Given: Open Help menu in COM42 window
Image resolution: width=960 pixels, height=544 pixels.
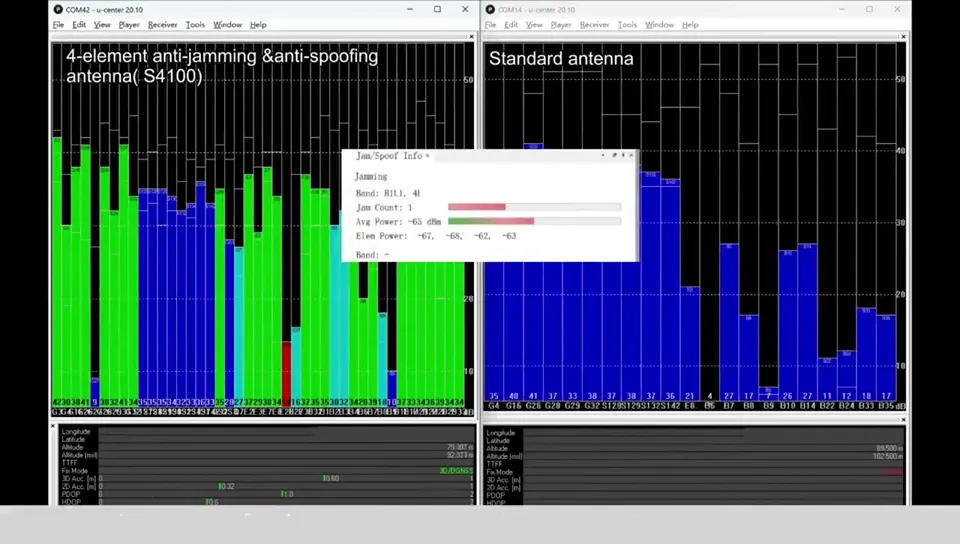Looking at the screenshot, I should tap(258, 25).
